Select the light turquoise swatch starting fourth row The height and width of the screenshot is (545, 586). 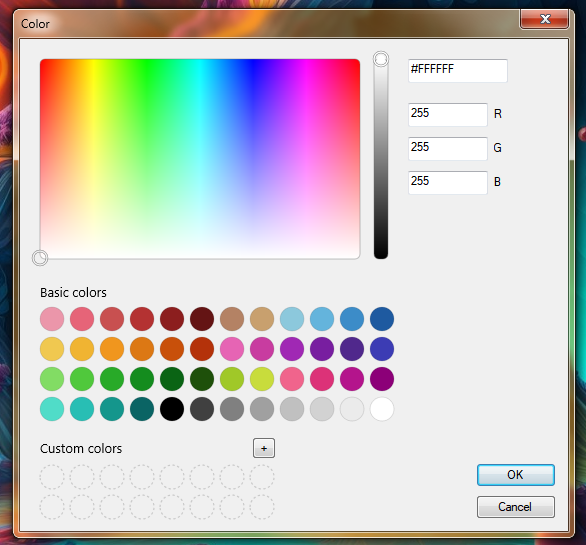pos(52,409)
